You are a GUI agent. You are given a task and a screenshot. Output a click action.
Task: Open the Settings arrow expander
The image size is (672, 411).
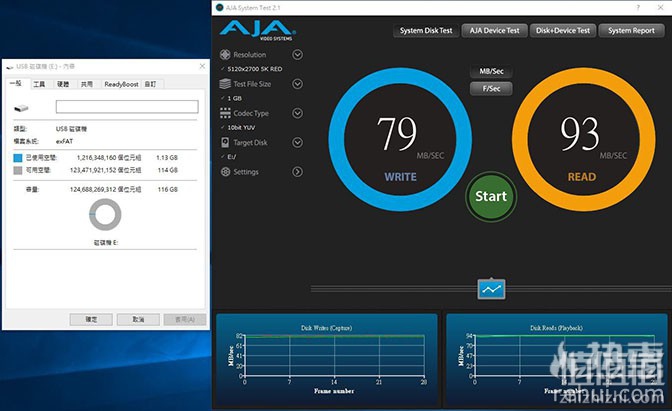click(297, 171)
